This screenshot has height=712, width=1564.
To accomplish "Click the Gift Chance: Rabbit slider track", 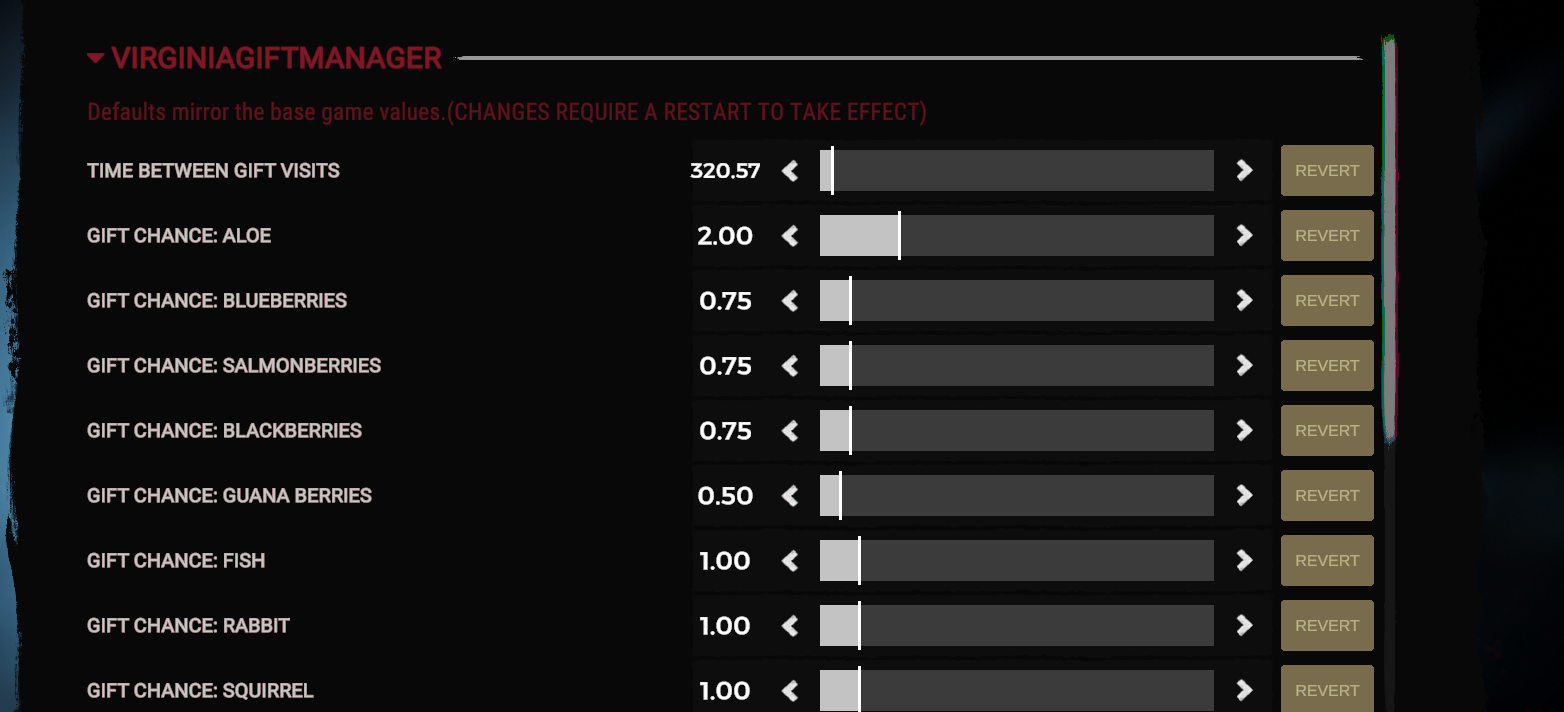I will [x=1016, y=626].
